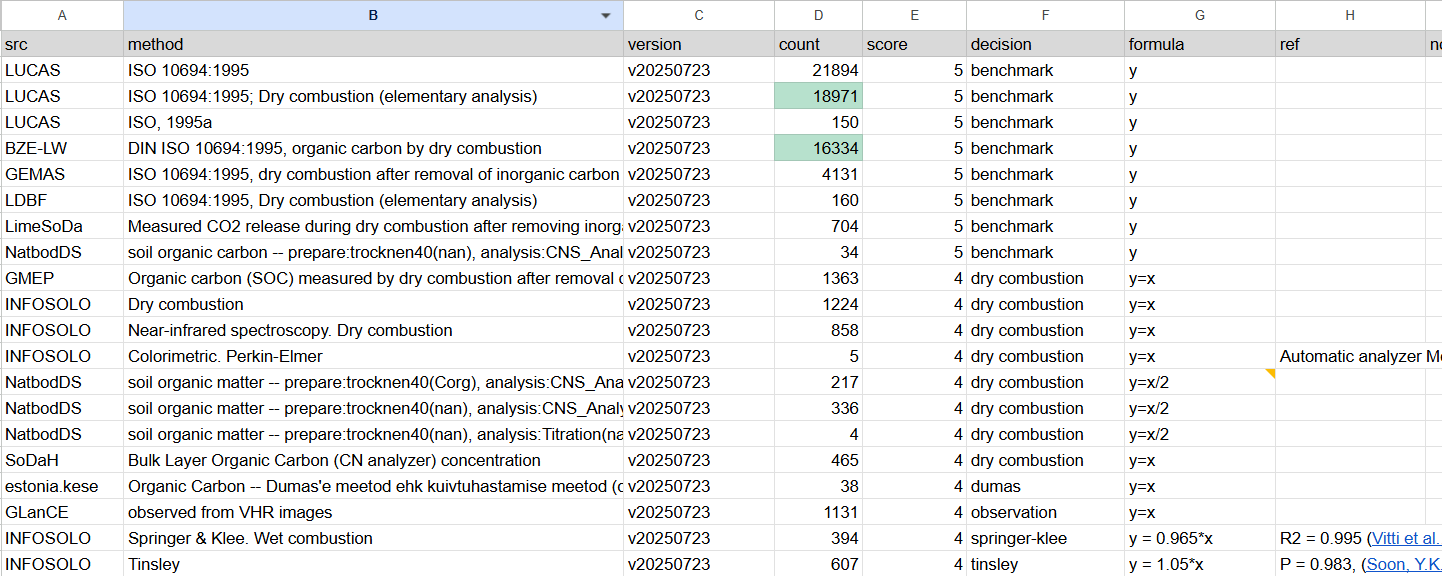Open the column B header dropdown arrow
This screenshot has height=576, width=1442.
click(605, 16)
